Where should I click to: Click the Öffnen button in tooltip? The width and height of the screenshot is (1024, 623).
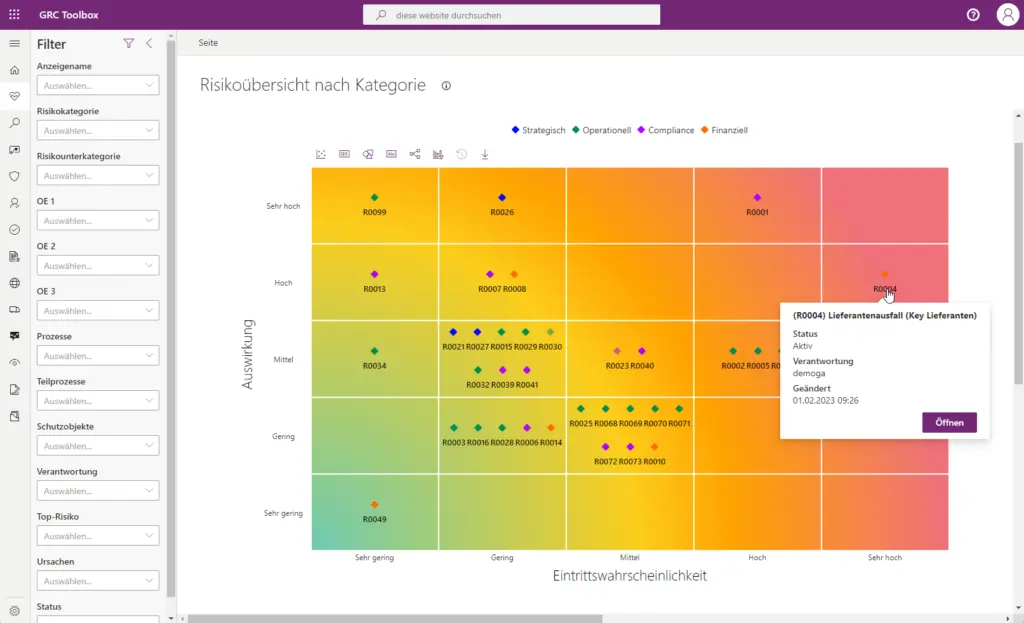(949, 423)
